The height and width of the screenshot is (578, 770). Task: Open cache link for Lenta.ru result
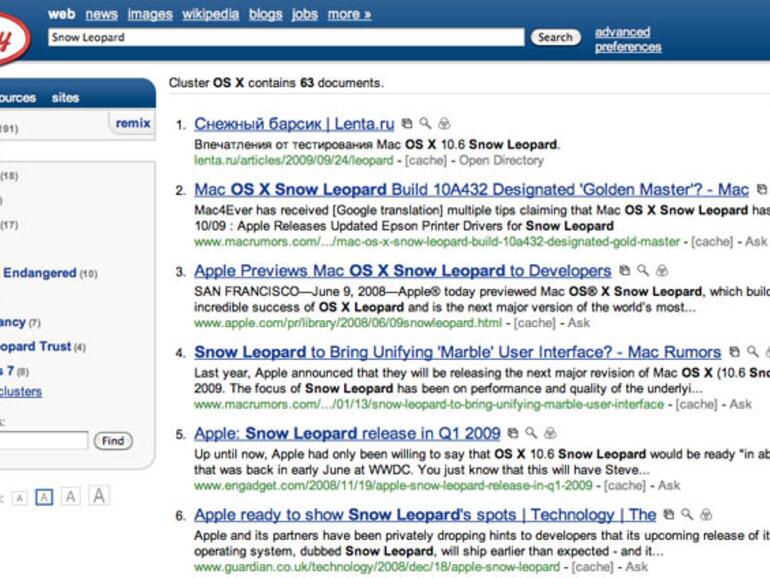click(426, 161)
